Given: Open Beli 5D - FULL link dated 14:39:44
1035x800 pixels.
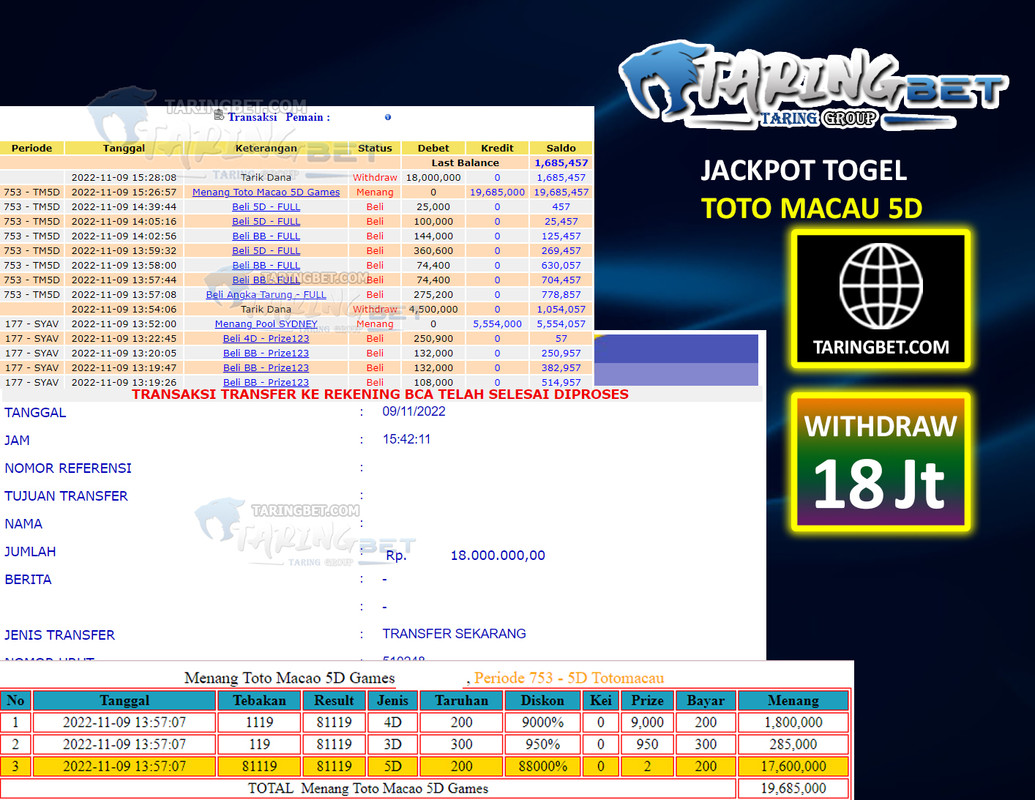Looking at the screenshot, I should tap(266, 207).
